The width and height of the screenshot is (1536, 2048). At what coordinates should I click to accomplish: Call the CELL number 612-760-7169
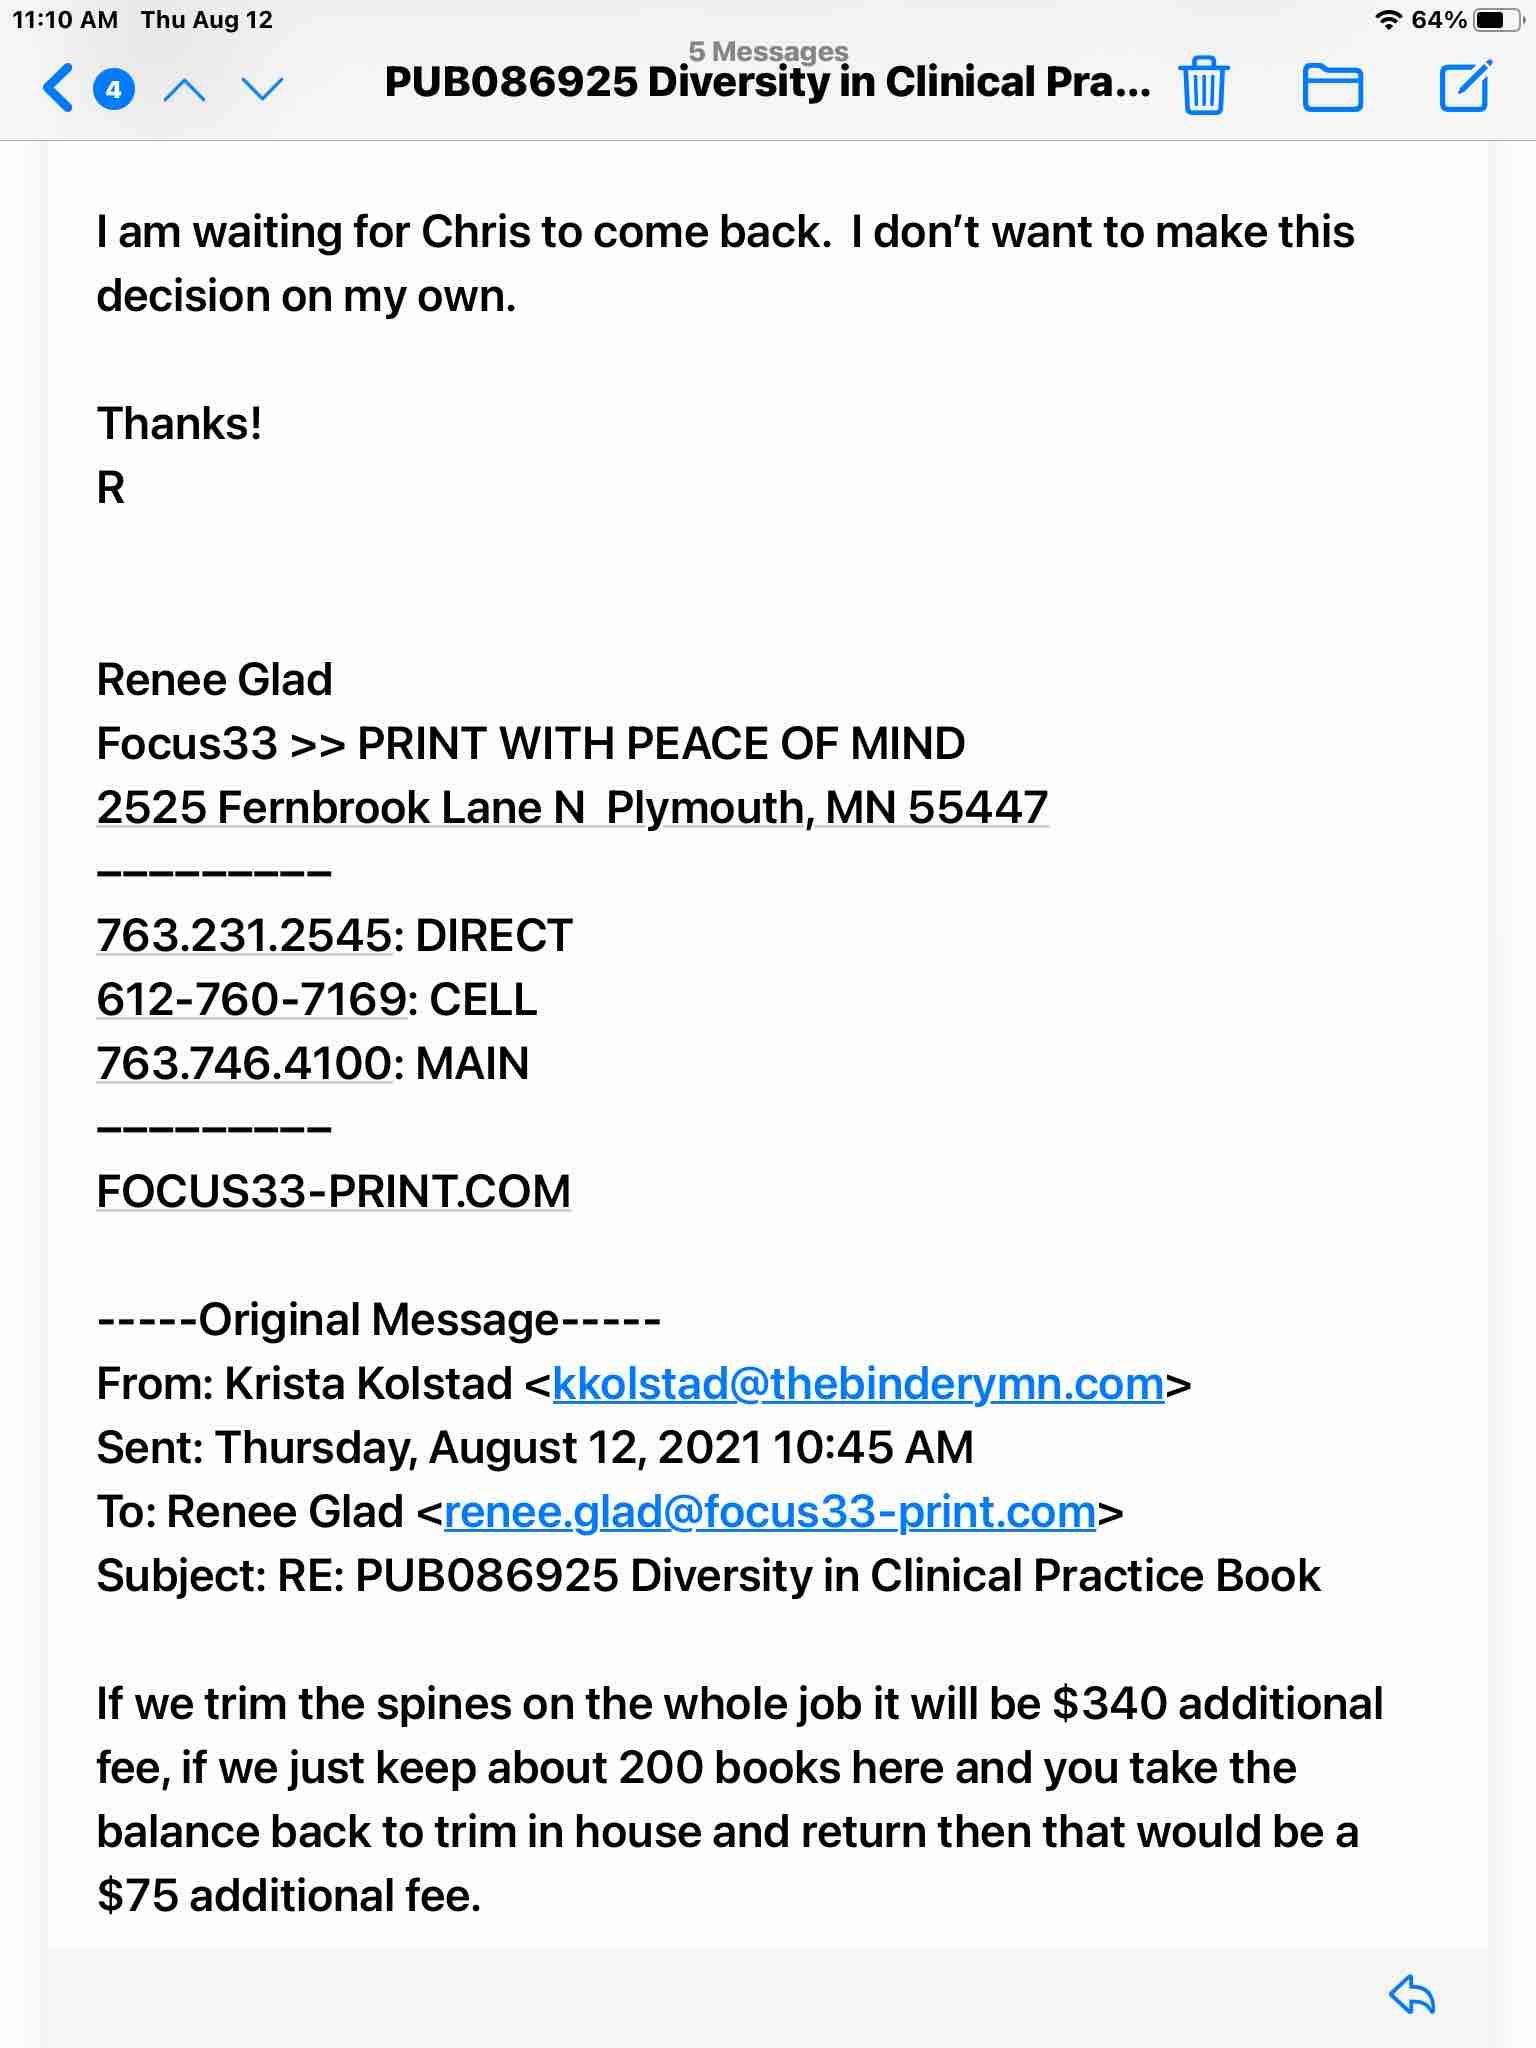click(252, 1000)
